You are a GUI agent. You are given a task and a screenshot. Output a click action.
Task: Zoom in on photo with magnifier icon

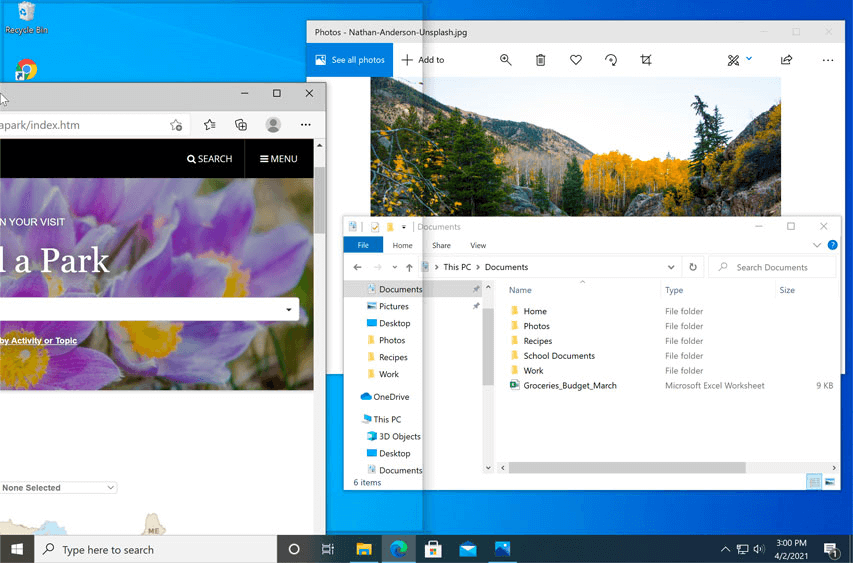point(506,60)
